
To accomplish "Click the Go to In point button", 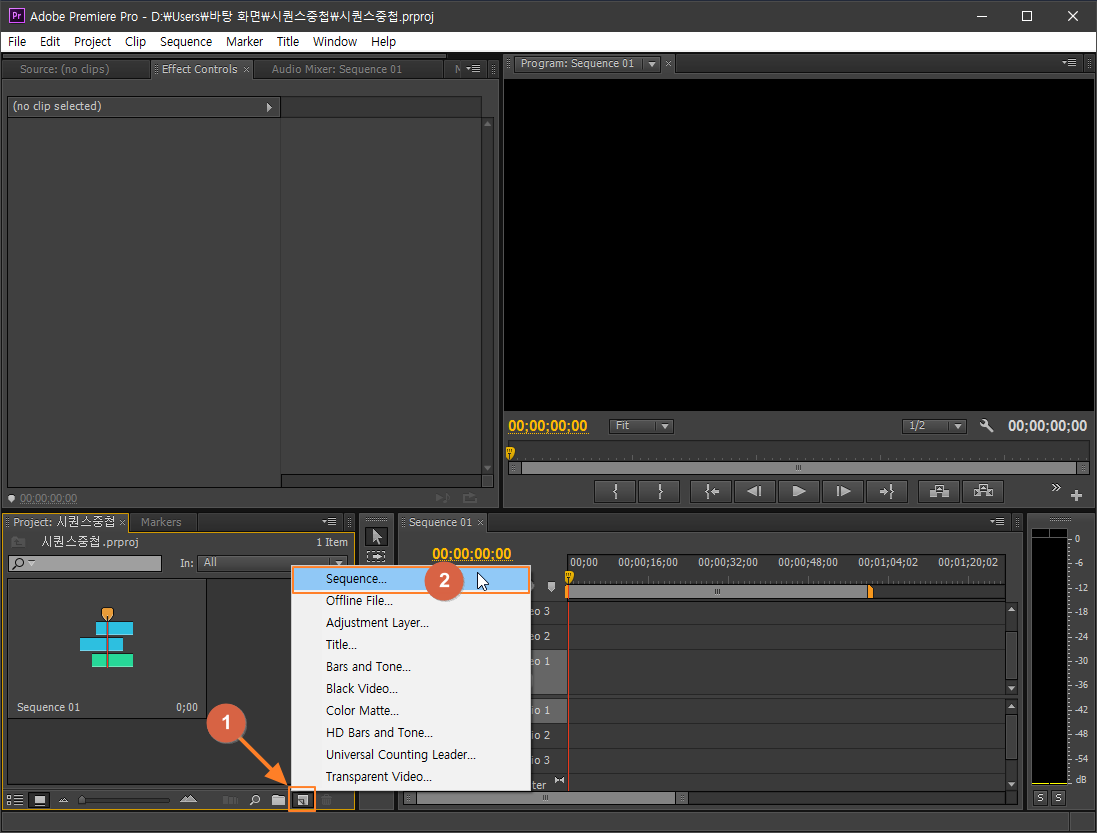I will click(712, 492).
